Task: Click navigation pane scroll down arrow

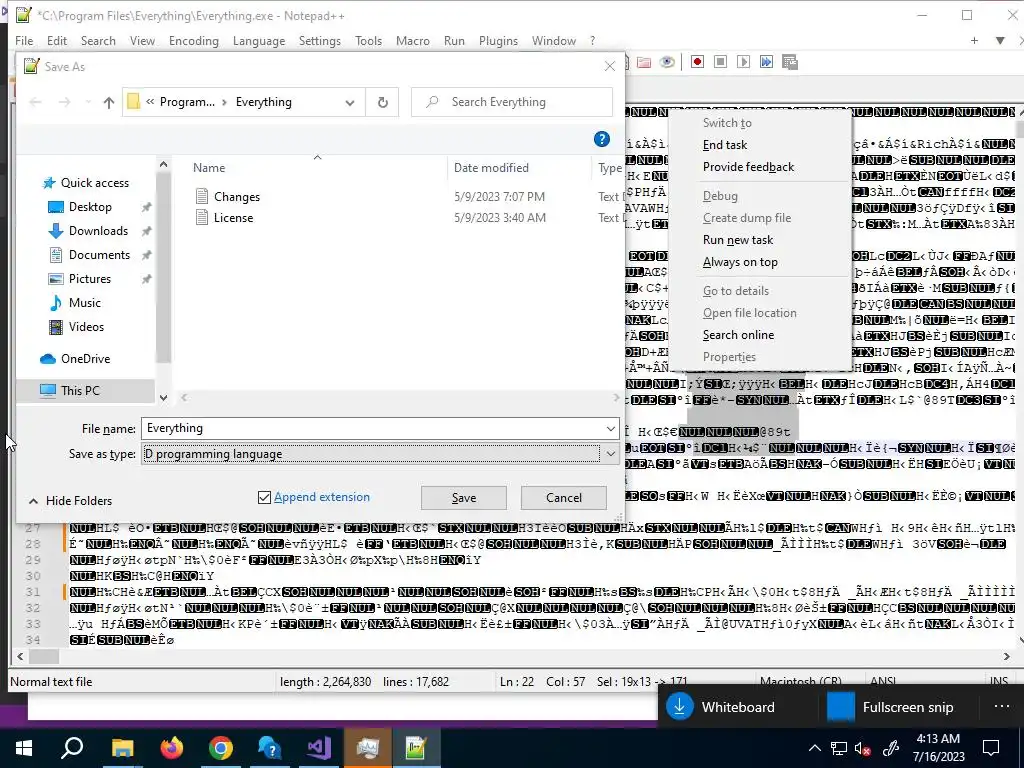Action: (163, 398)
